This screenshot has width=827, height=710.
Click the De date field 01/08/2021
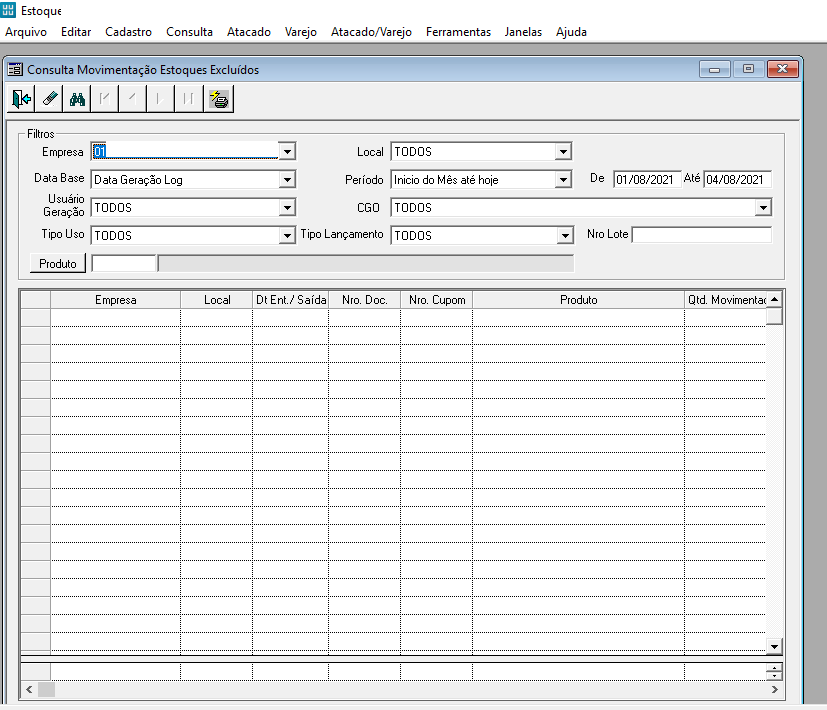(x=647, y=180)
